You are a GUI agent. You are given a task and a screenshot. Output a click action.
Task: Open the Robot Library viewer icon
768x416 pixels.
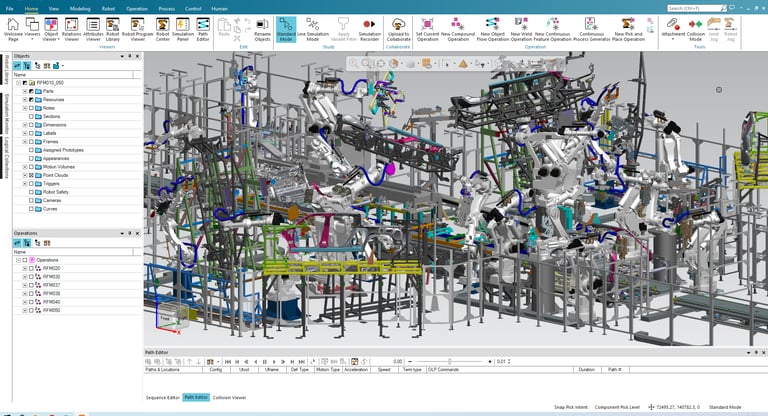(113, 29)
